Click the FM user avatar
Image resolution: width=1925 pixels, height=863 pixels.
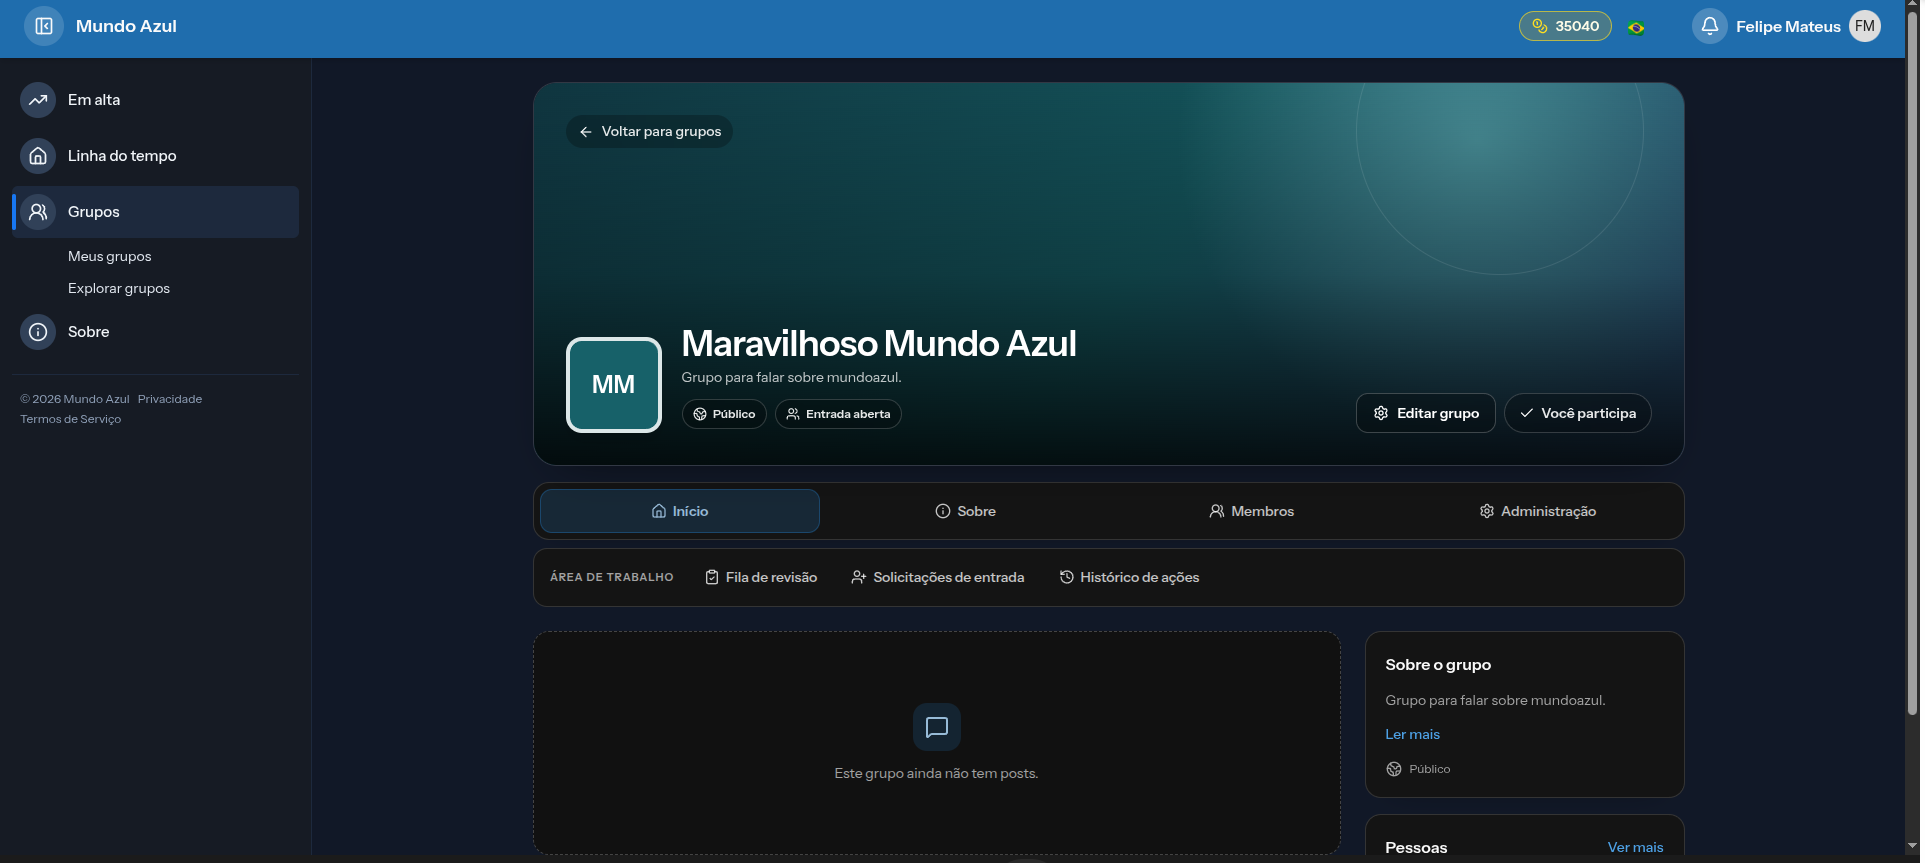coord(1865,26)
